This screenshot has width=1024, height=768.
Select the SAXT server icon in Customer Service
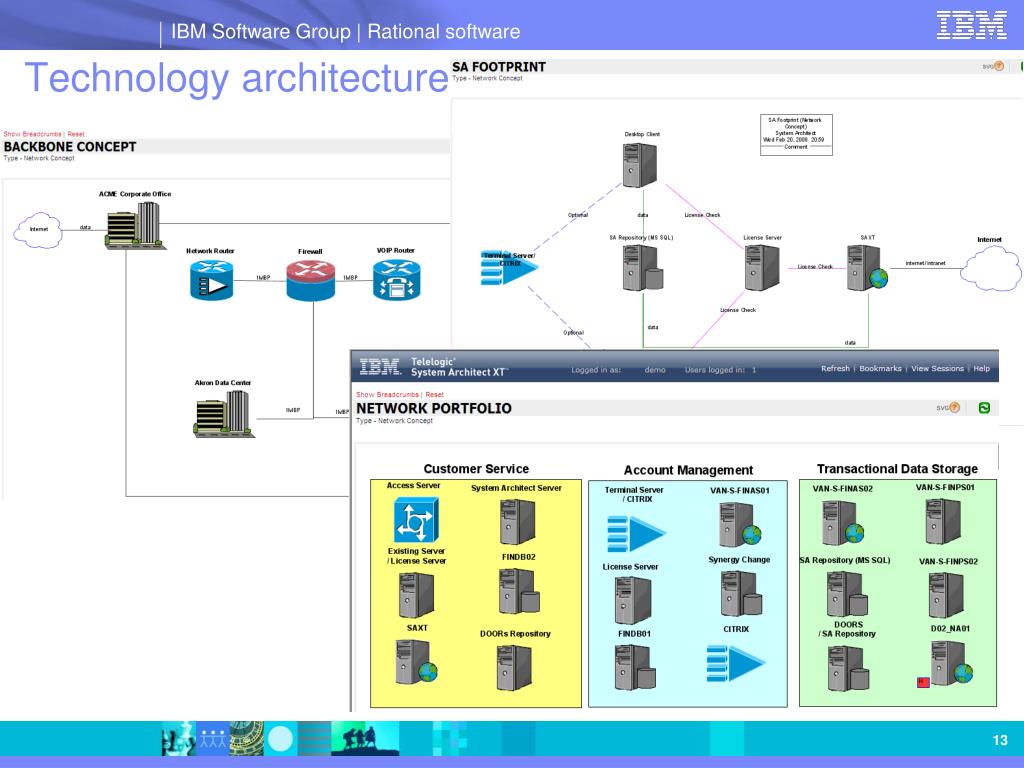[x=416, y=662]
